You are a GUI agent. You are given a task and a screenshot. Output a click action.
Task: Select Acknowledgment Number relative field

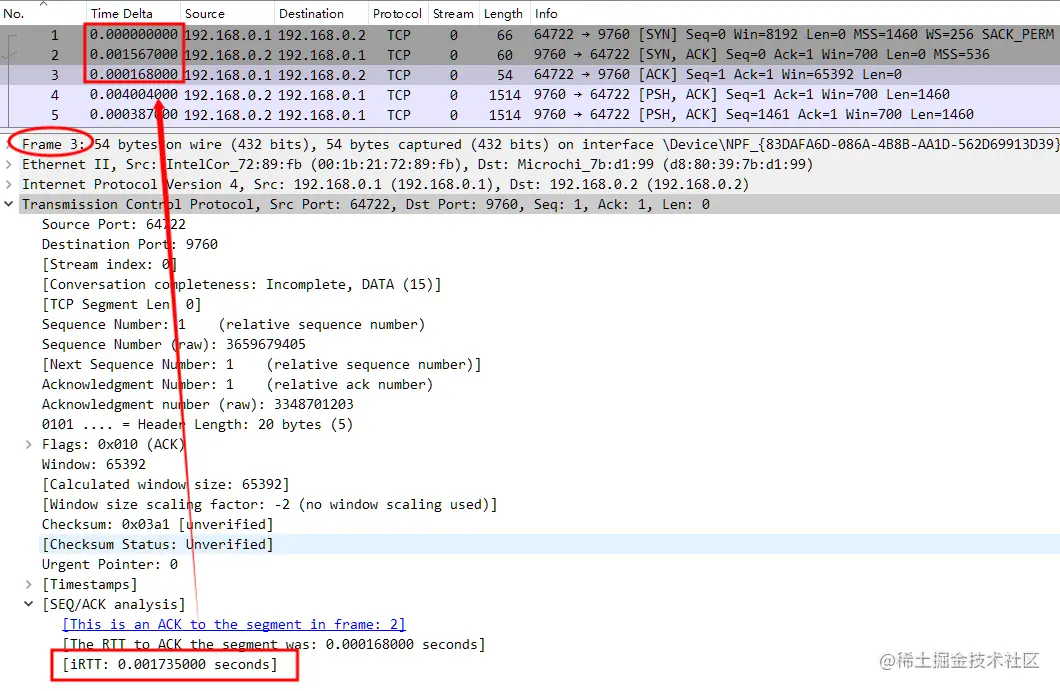(x=237, y=384)
